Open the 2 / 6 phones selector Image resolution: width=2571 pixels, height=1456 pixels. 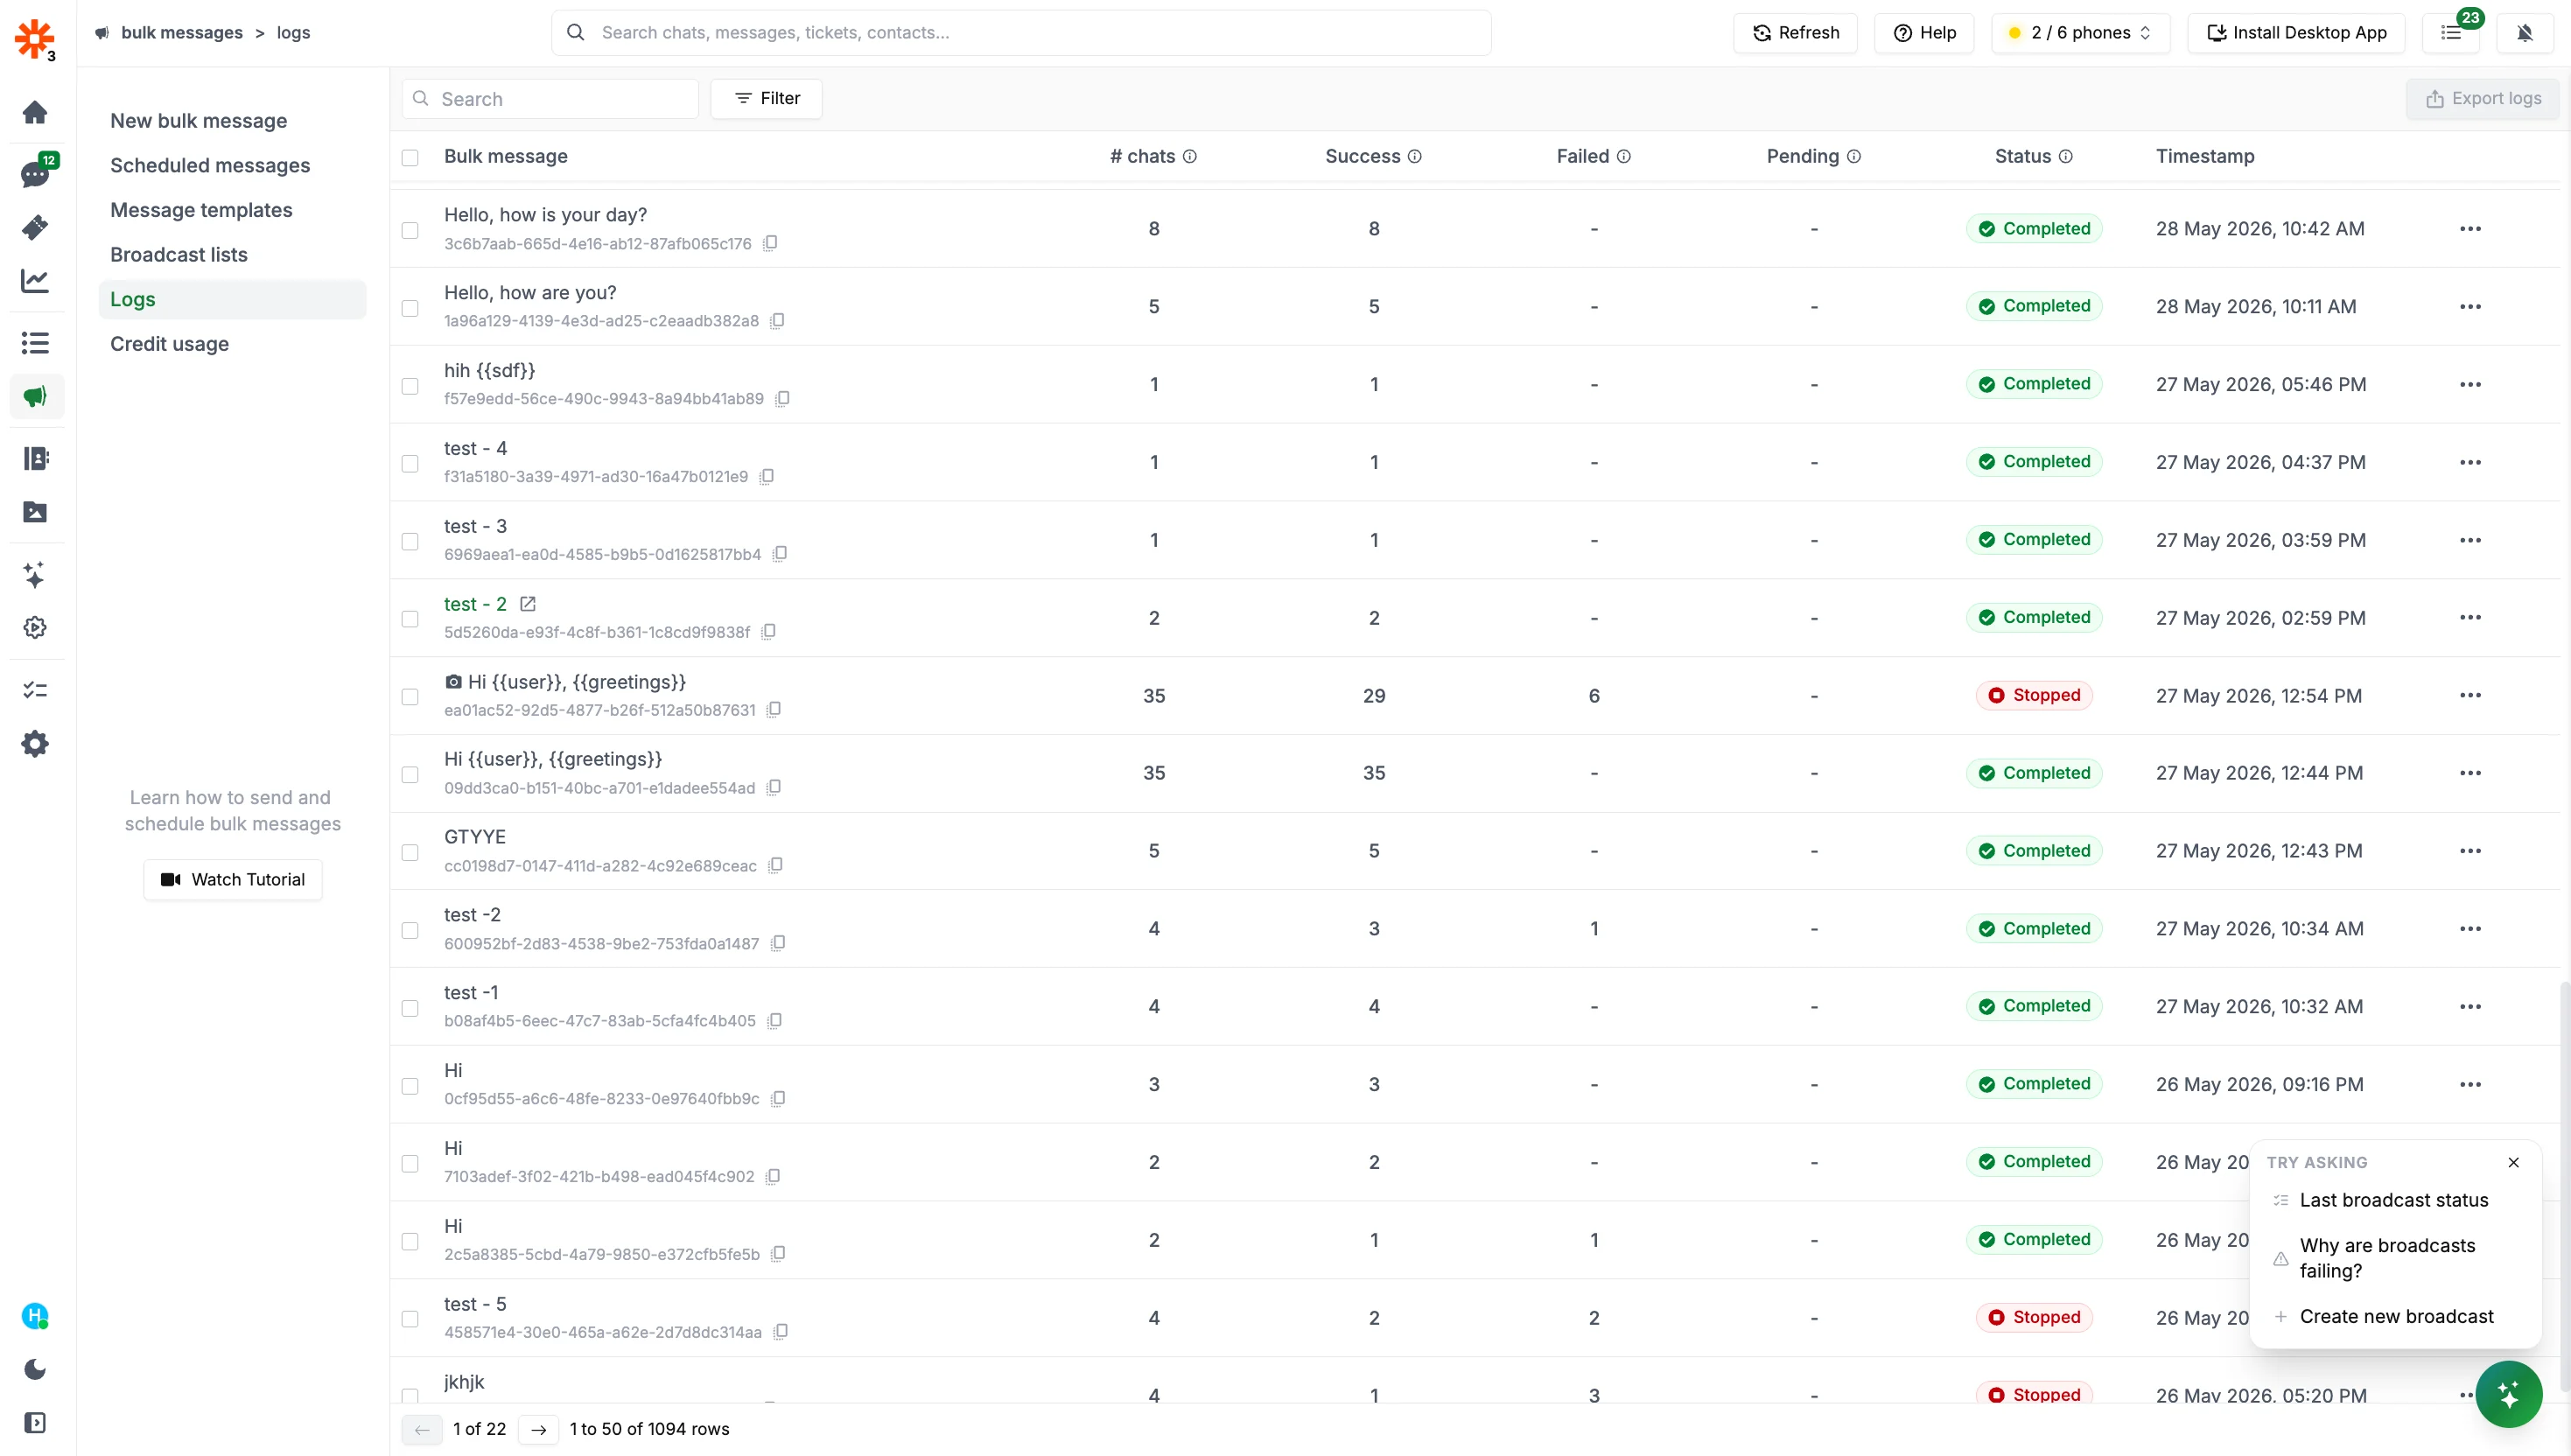(x=2080, y=33)
